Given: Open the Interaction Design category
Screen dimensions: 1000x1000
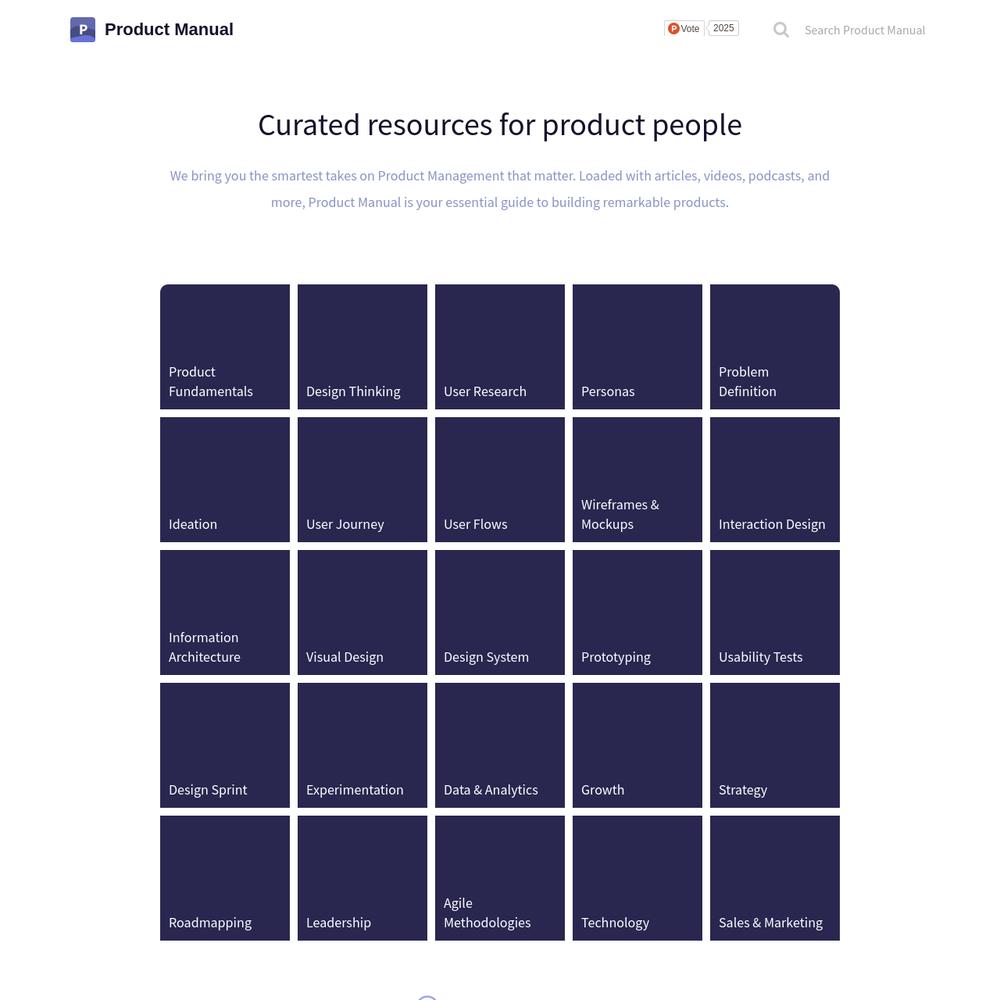Looking at the screenshot, I should point(775,480).
